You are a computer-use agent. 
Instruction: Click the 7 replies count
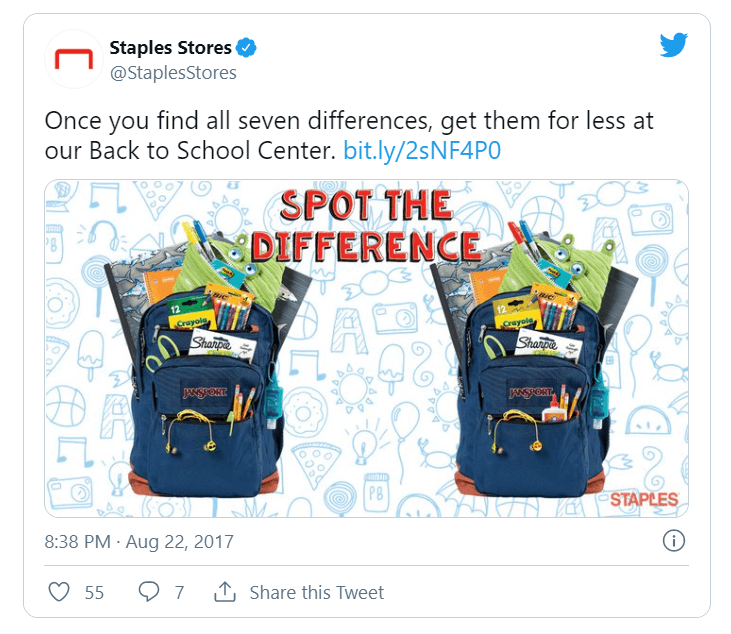tap(179, 593)
